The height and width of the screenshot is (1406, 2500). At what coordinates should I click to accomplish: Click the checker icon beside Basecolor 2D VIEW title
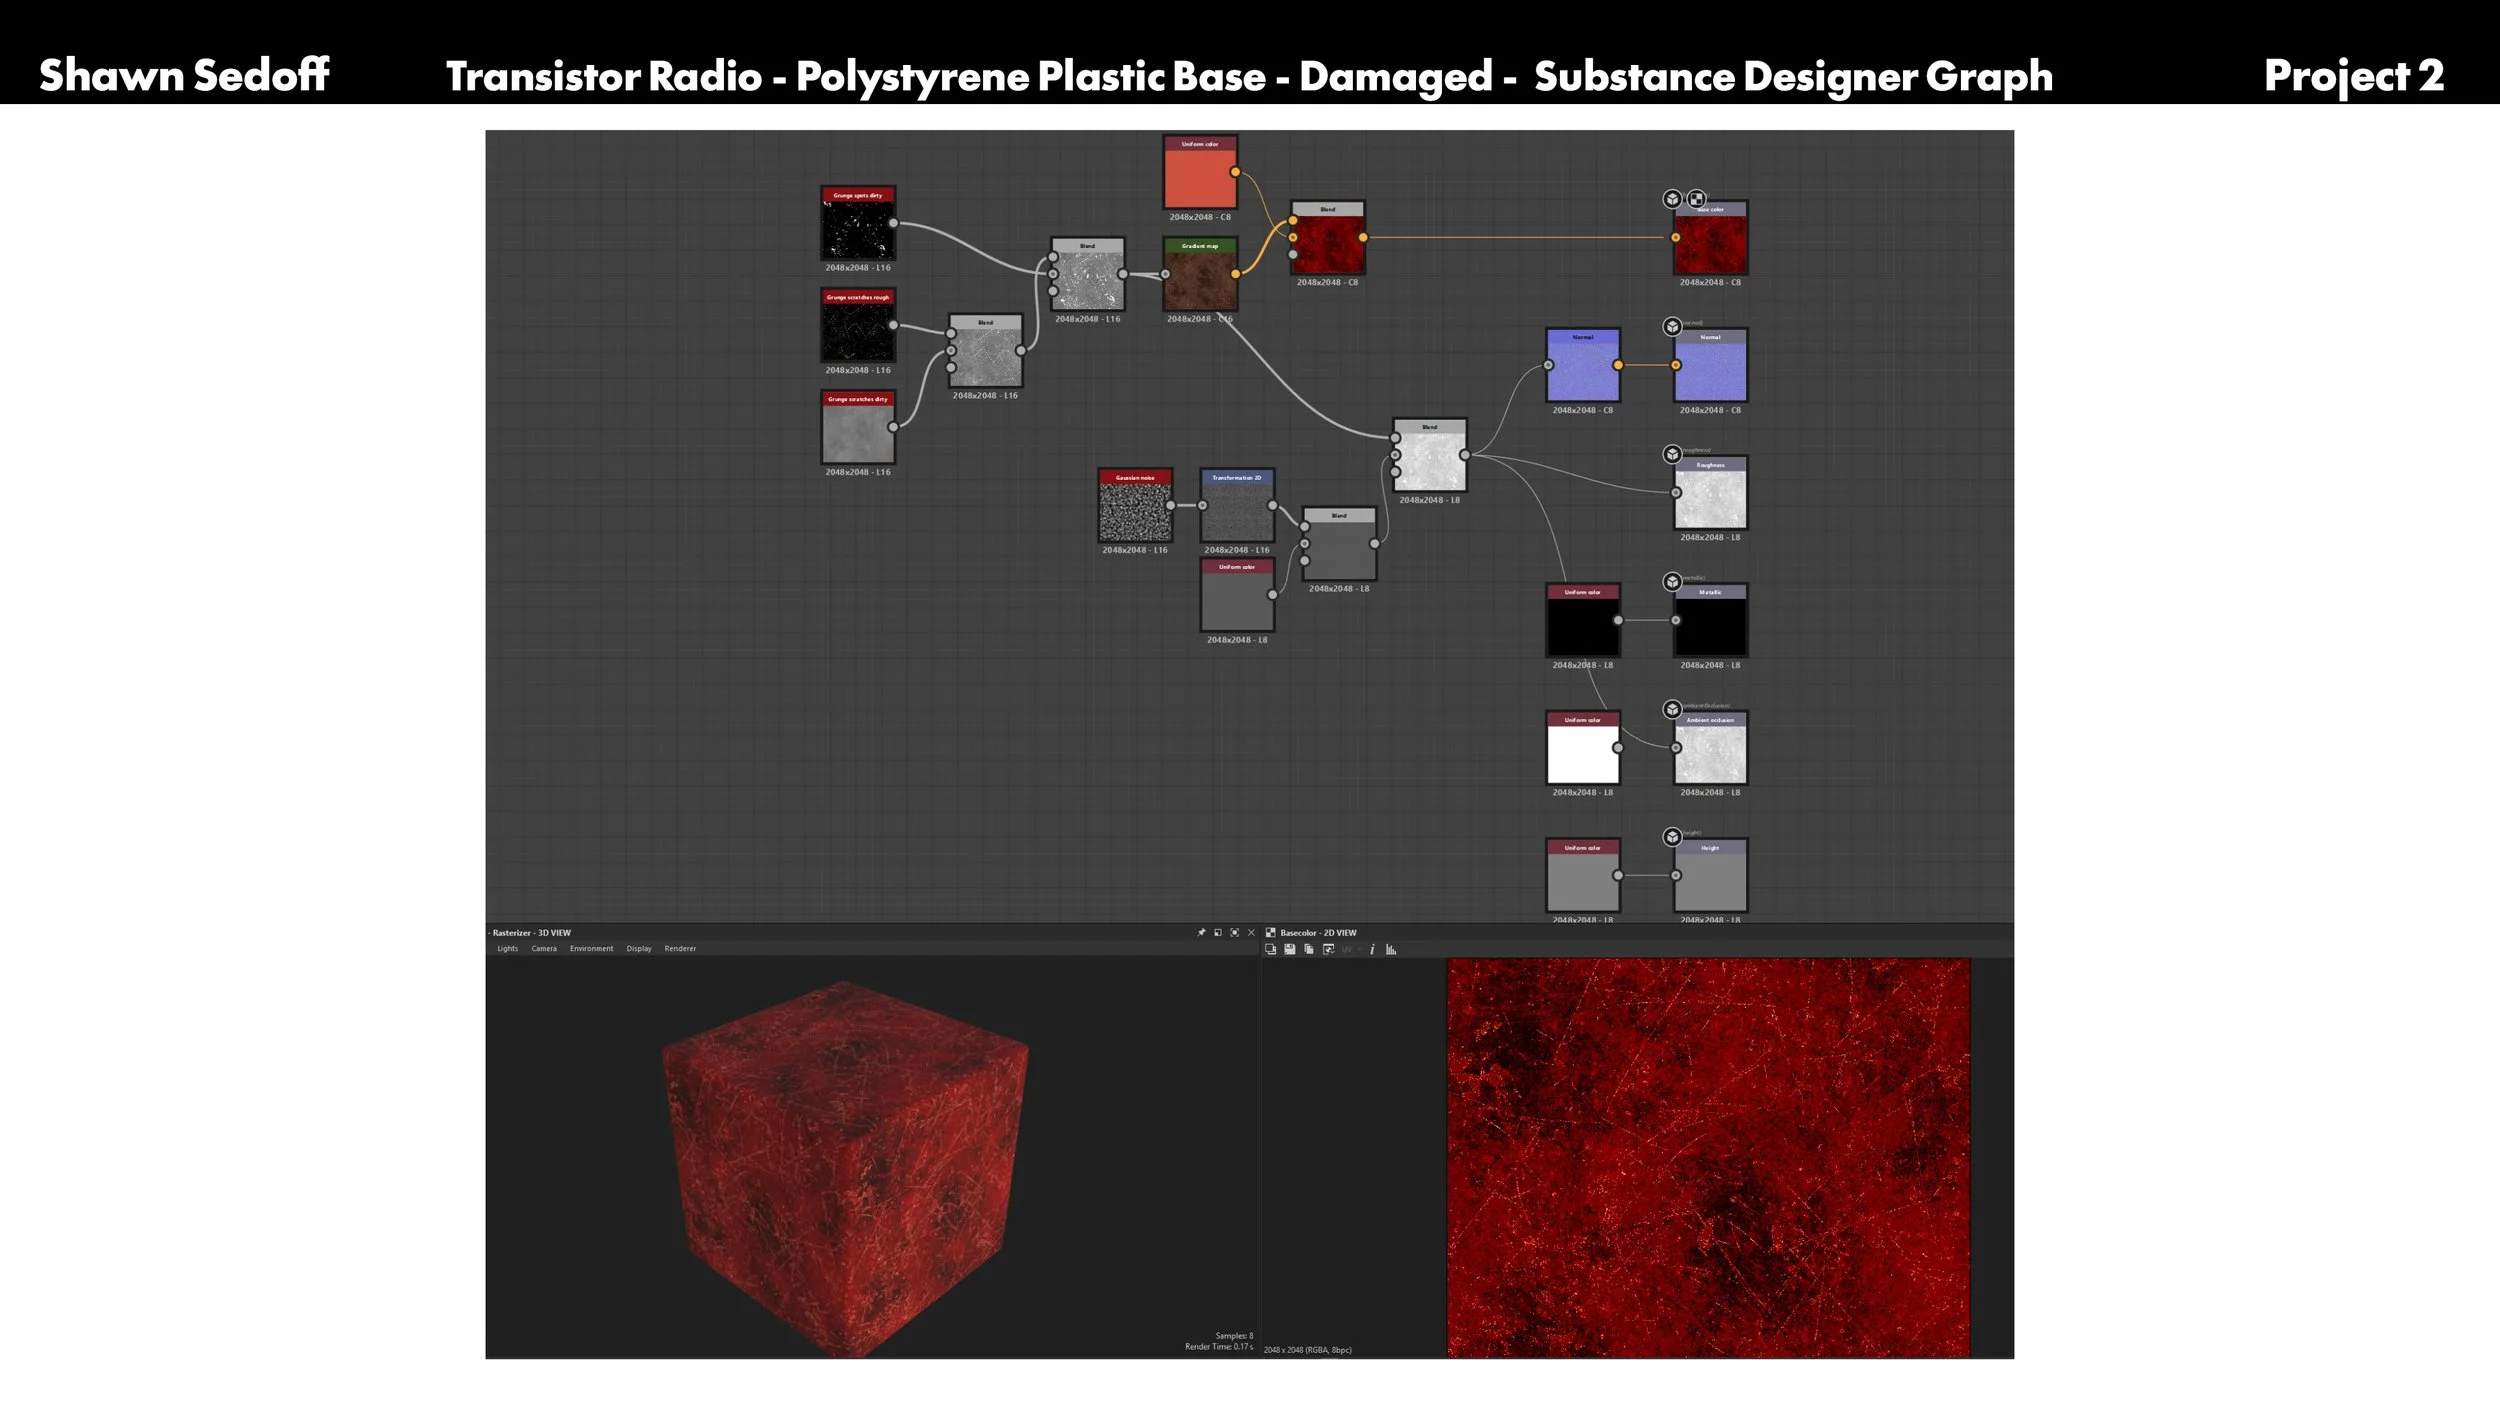1271,933
